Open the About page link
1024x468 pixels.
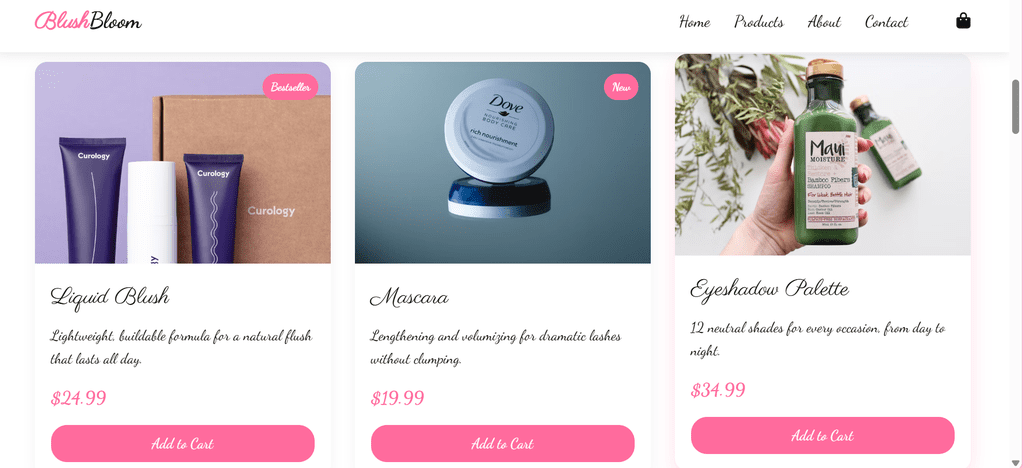[824, 22]
